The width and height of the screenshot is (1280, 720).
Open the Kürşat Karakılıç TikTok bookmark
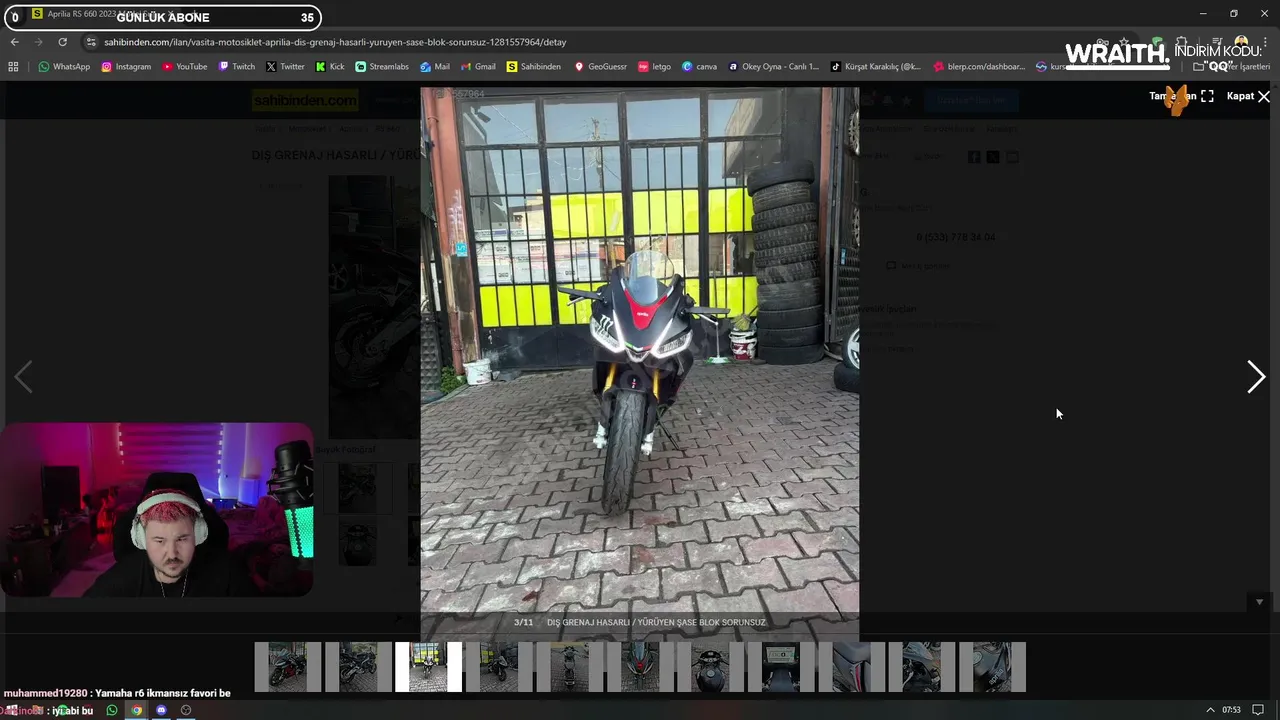[x=876, y=67]
